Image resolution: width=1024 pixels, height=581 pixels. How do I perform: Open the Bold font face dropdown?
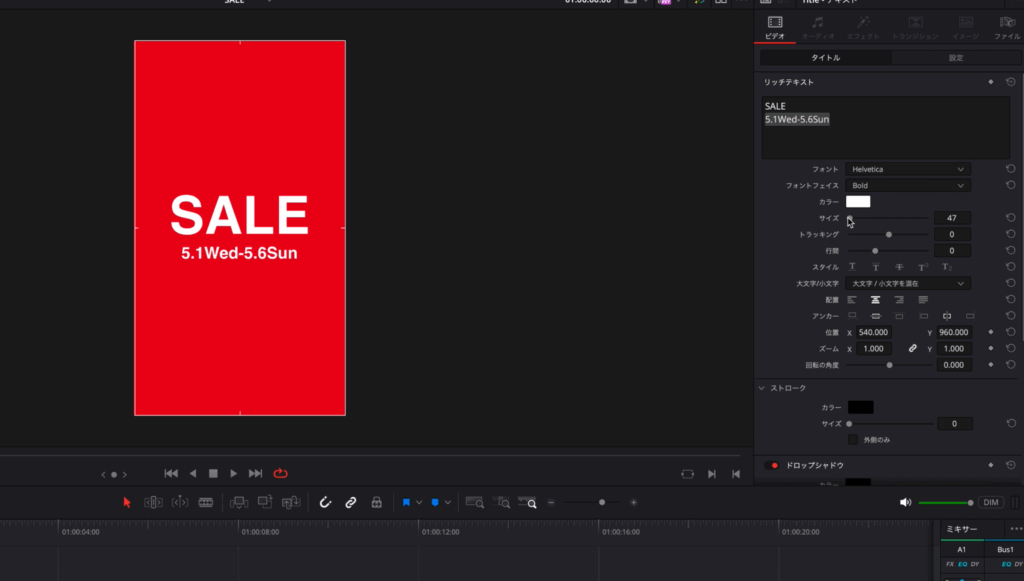[x=908, y=186]
